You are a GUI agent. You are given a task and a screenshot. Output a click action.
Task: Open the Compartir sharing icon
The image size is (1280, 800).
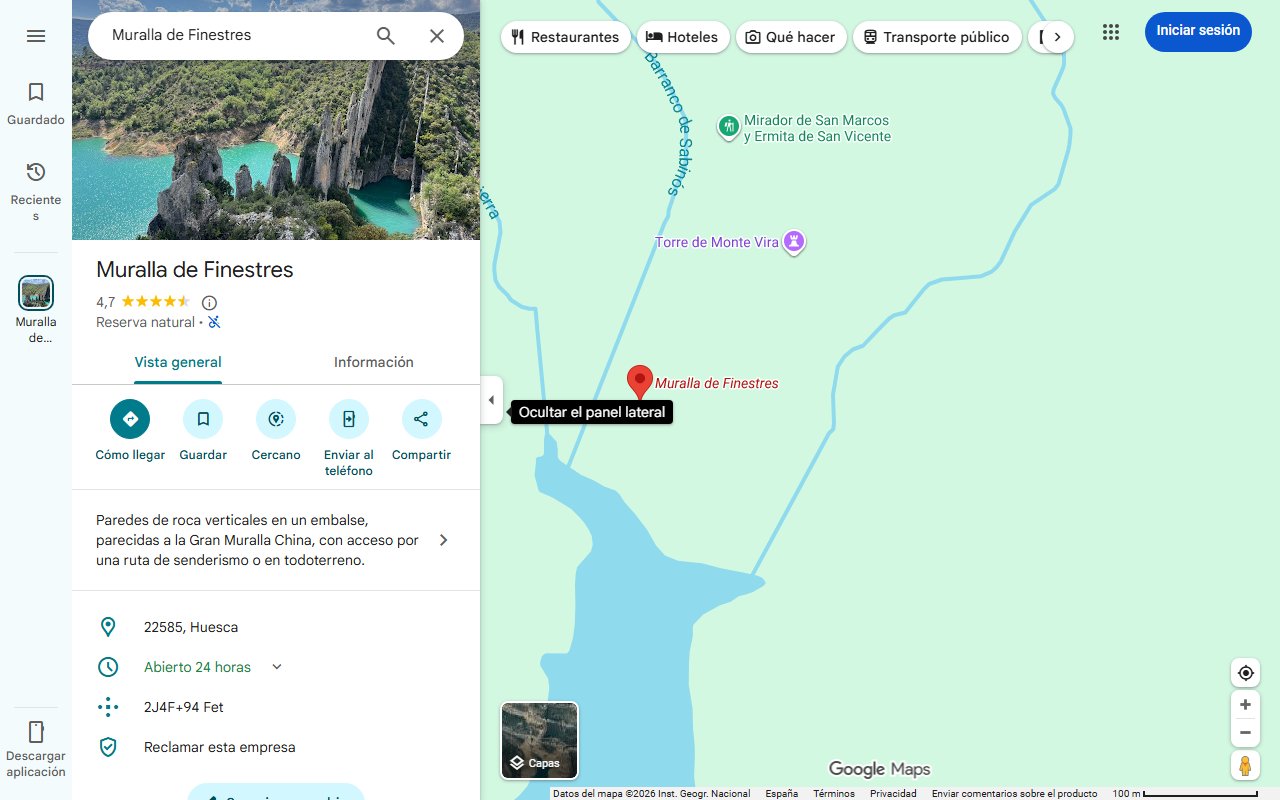pyautogui.click(x=421, y=419)
